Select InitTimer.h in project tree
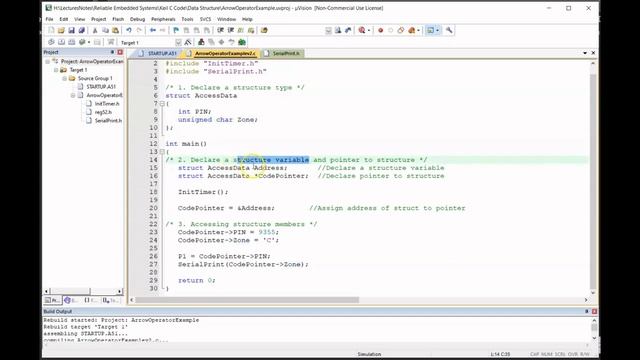This screenshot has height=360, width=640. pos(107,104)
